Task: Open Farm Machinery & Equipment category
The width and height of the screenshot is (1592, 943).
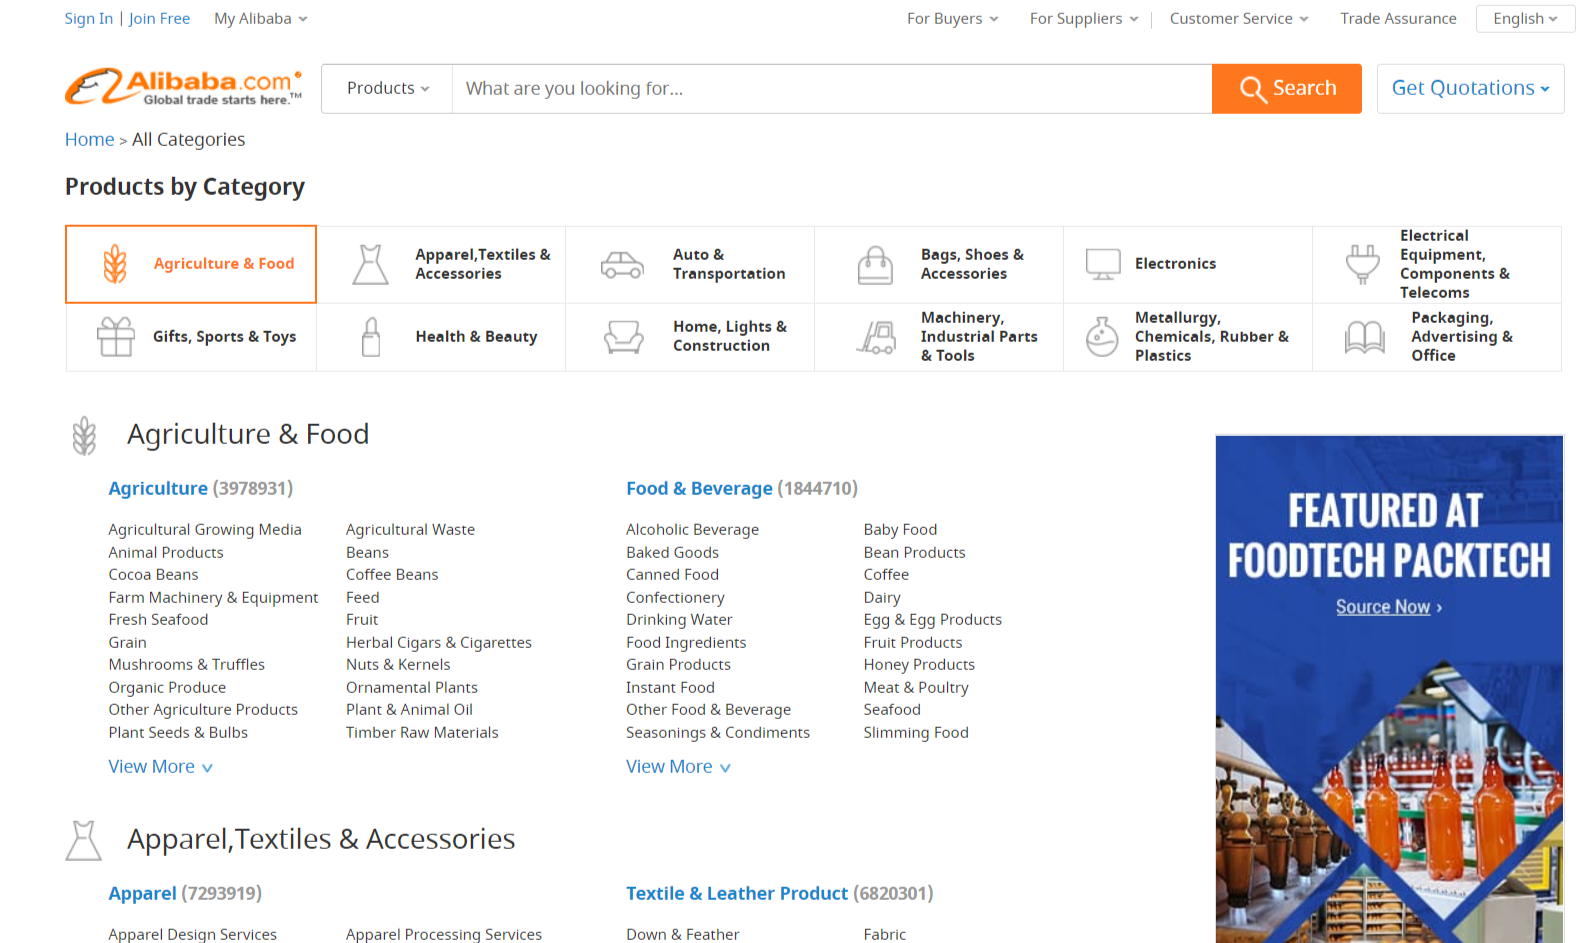Action: point(213,598)
